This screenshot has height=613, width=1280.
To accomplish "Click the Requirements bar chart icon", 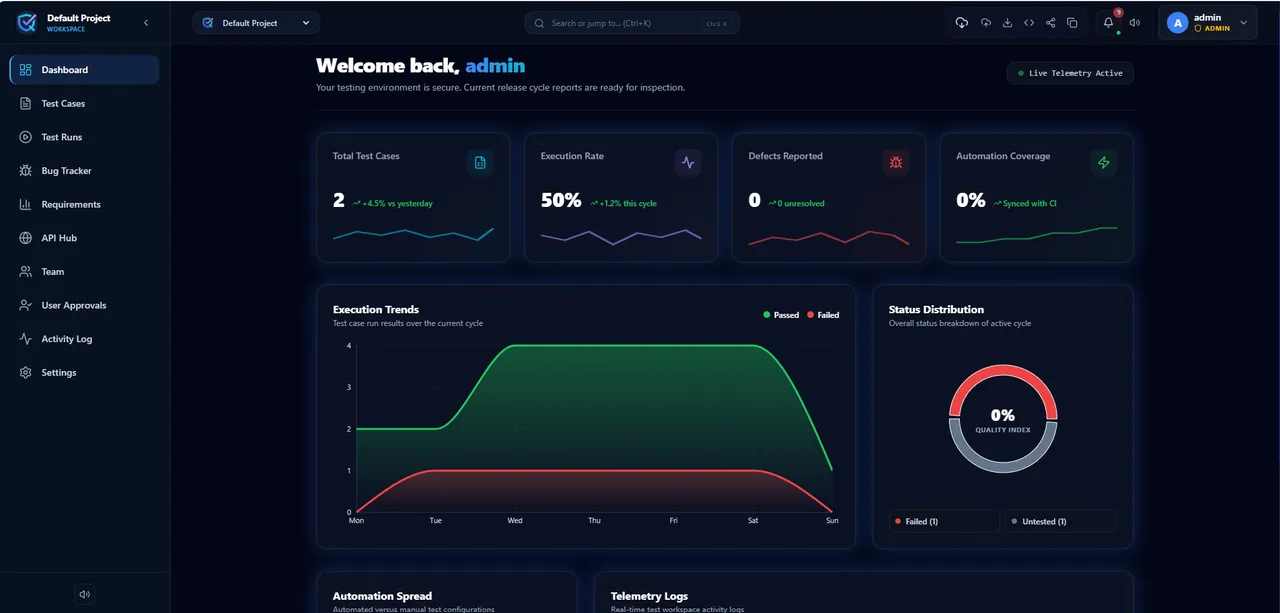I will (26, 204).
